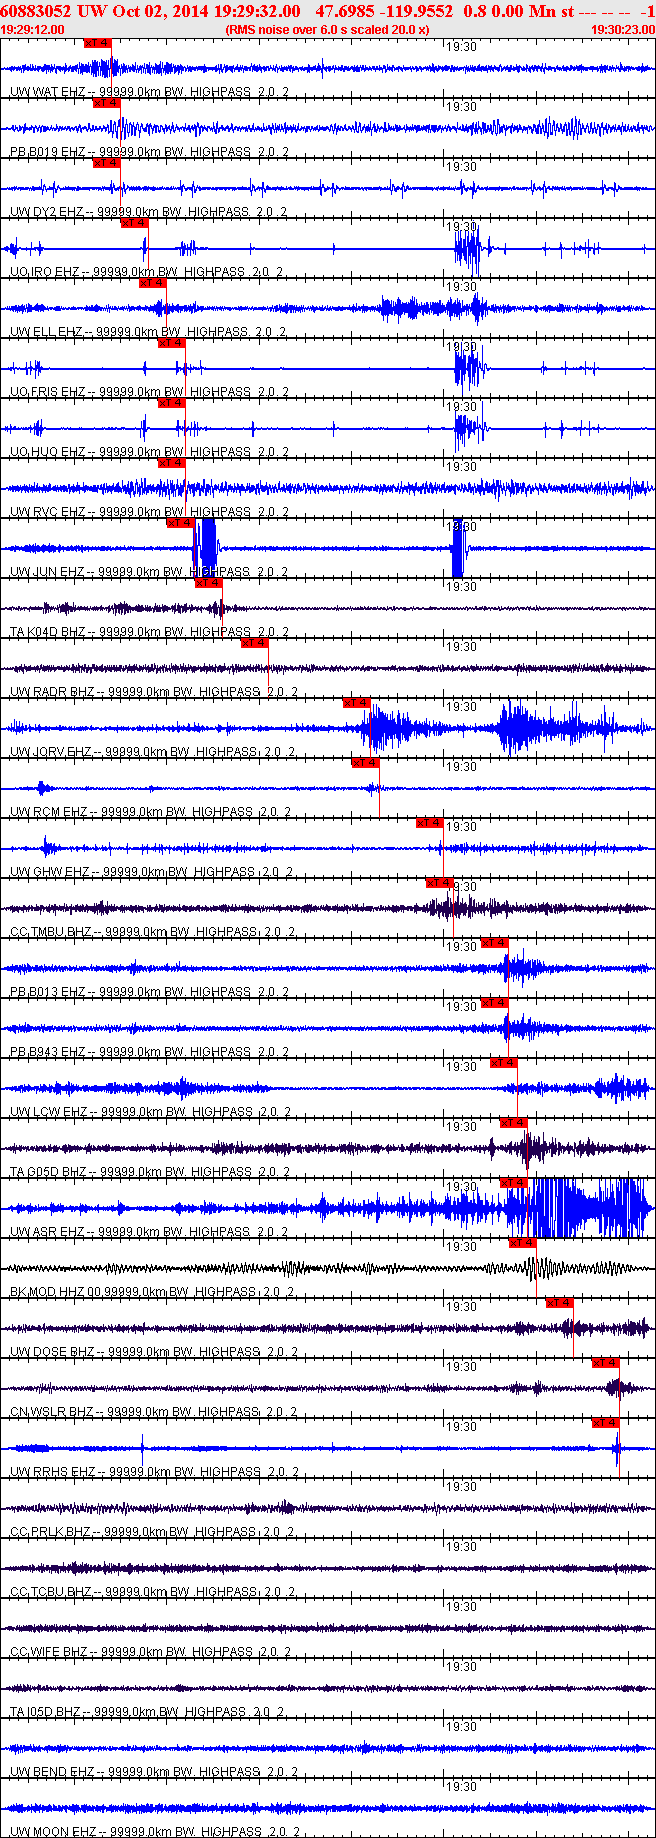Click the pick flag on UW RADR trace

[x=254, y=643]
